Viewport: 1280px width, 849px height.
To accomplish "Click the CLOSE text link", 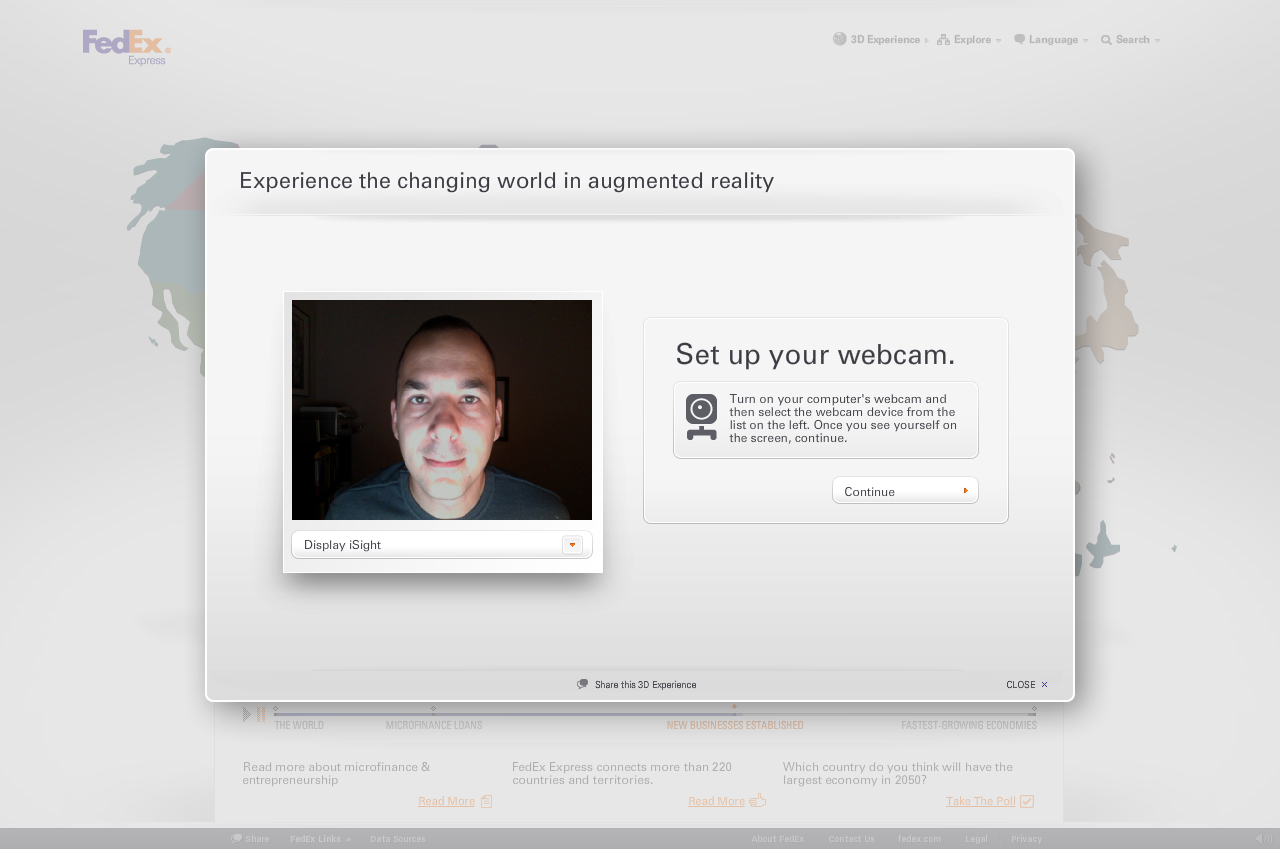I will click(1020, 685).
